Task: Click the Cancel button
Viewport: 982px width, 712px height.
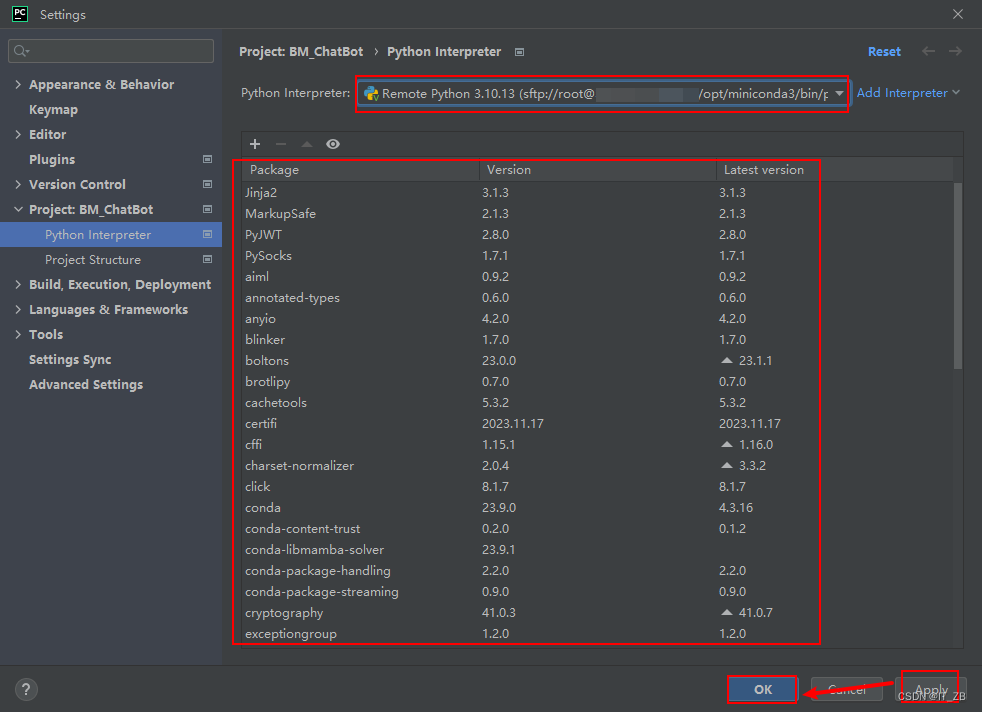Action: tap(847, 689)
